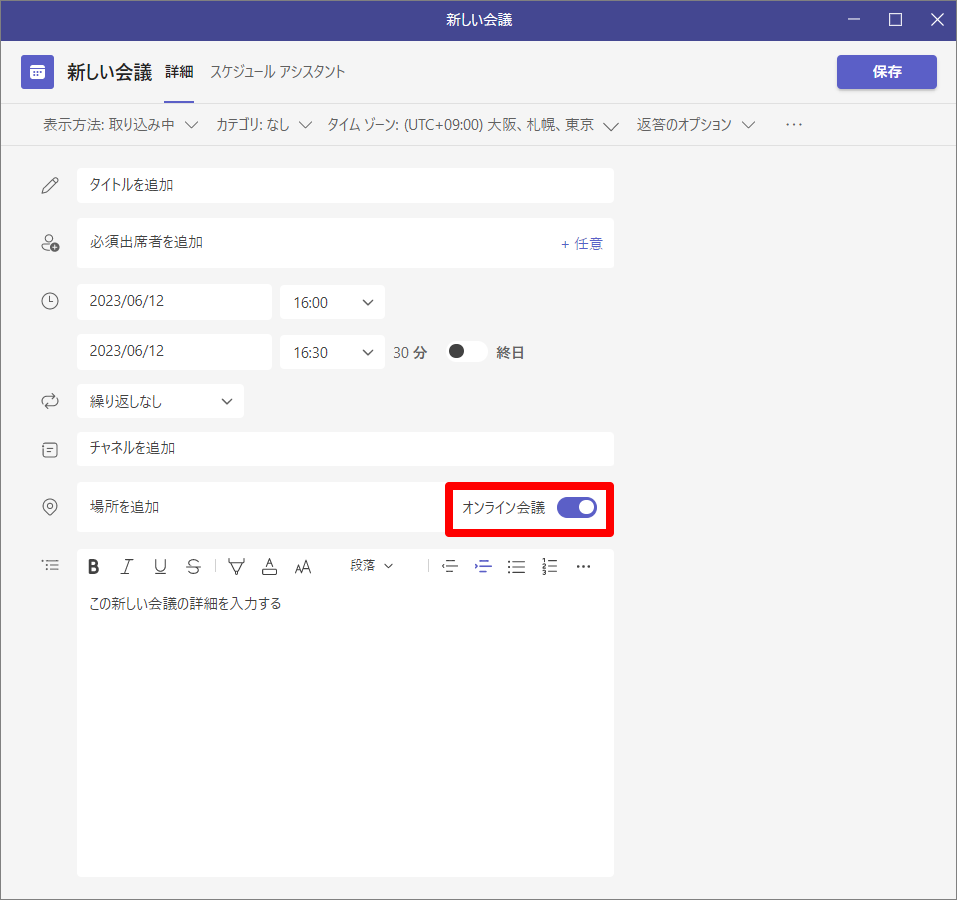This screenshot has width=957, height=900.
Task: Apply italic formatting in the editor
Action: pyautogui.click(x=127, y=567)
